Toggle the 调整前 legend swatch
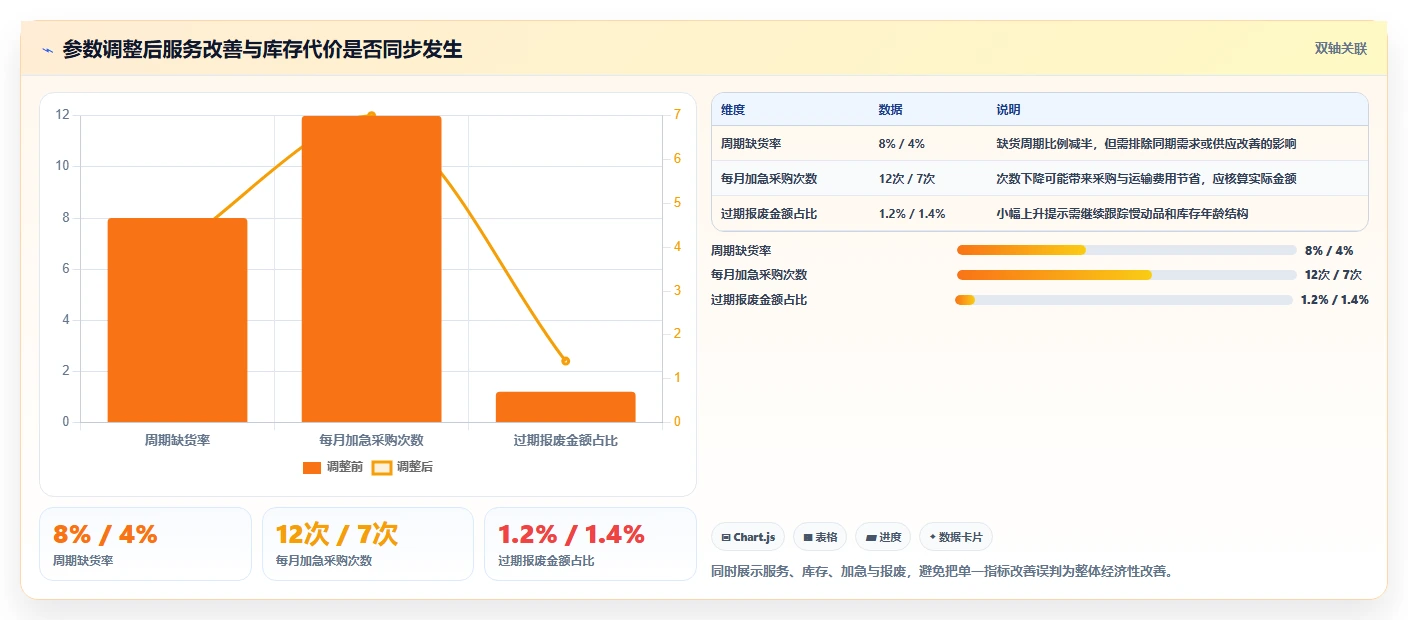The image size is (1408, 620). click(x=312, y=467)
